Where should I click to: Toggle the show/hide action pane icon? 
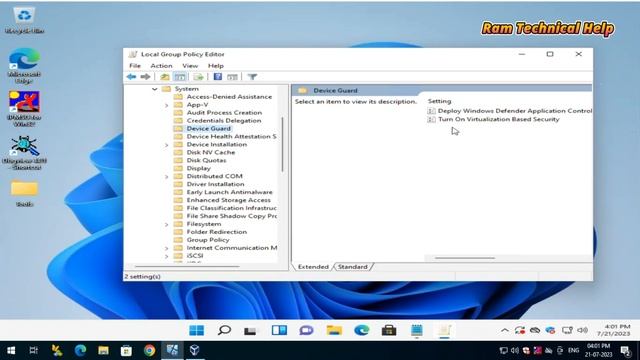coord(232,77)
